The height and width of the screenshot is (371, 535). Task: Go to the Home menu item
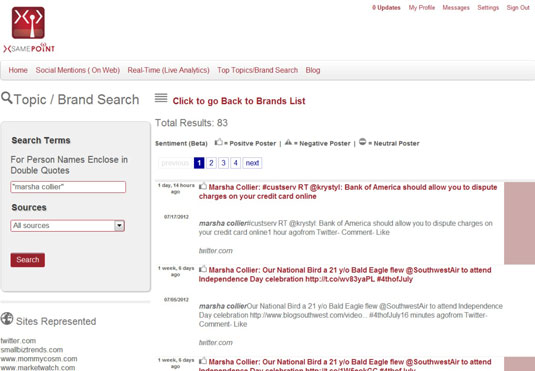(18, 70)
